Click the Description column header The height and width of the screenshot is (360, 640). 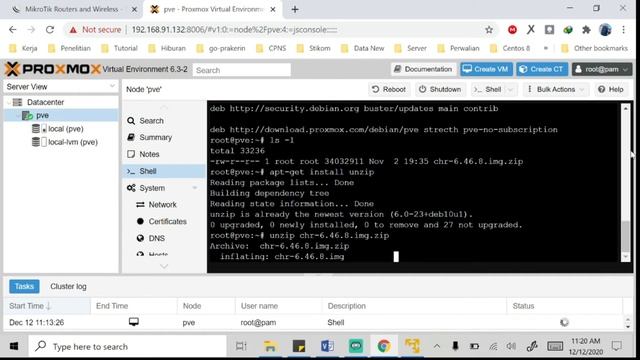coord(414,306)
